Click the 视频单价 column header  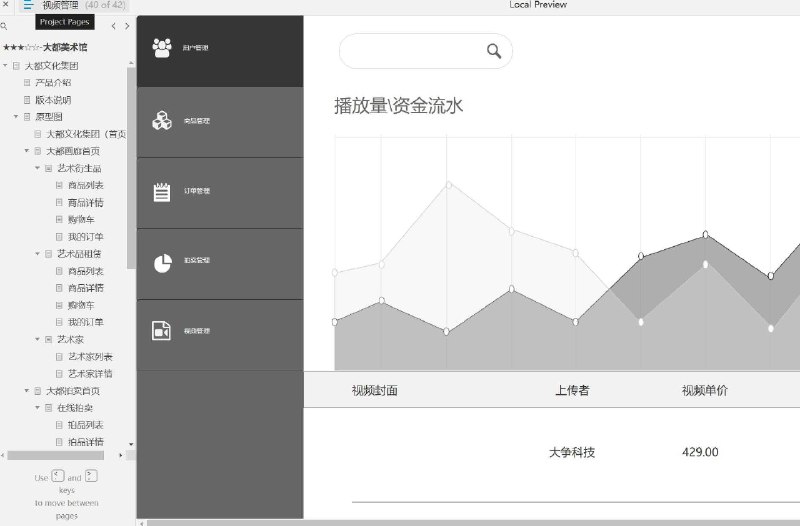(704, 390)
